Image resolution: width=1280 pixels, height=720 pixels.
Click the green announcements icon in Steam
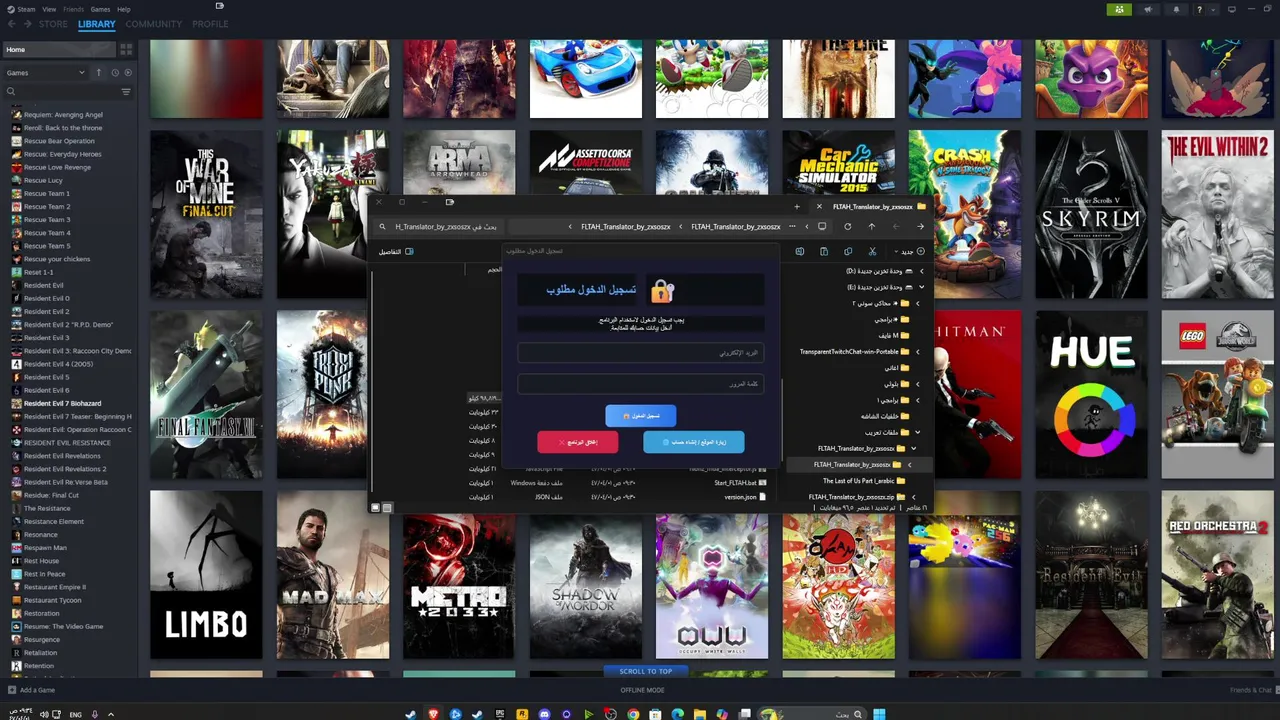[1119, 9]
